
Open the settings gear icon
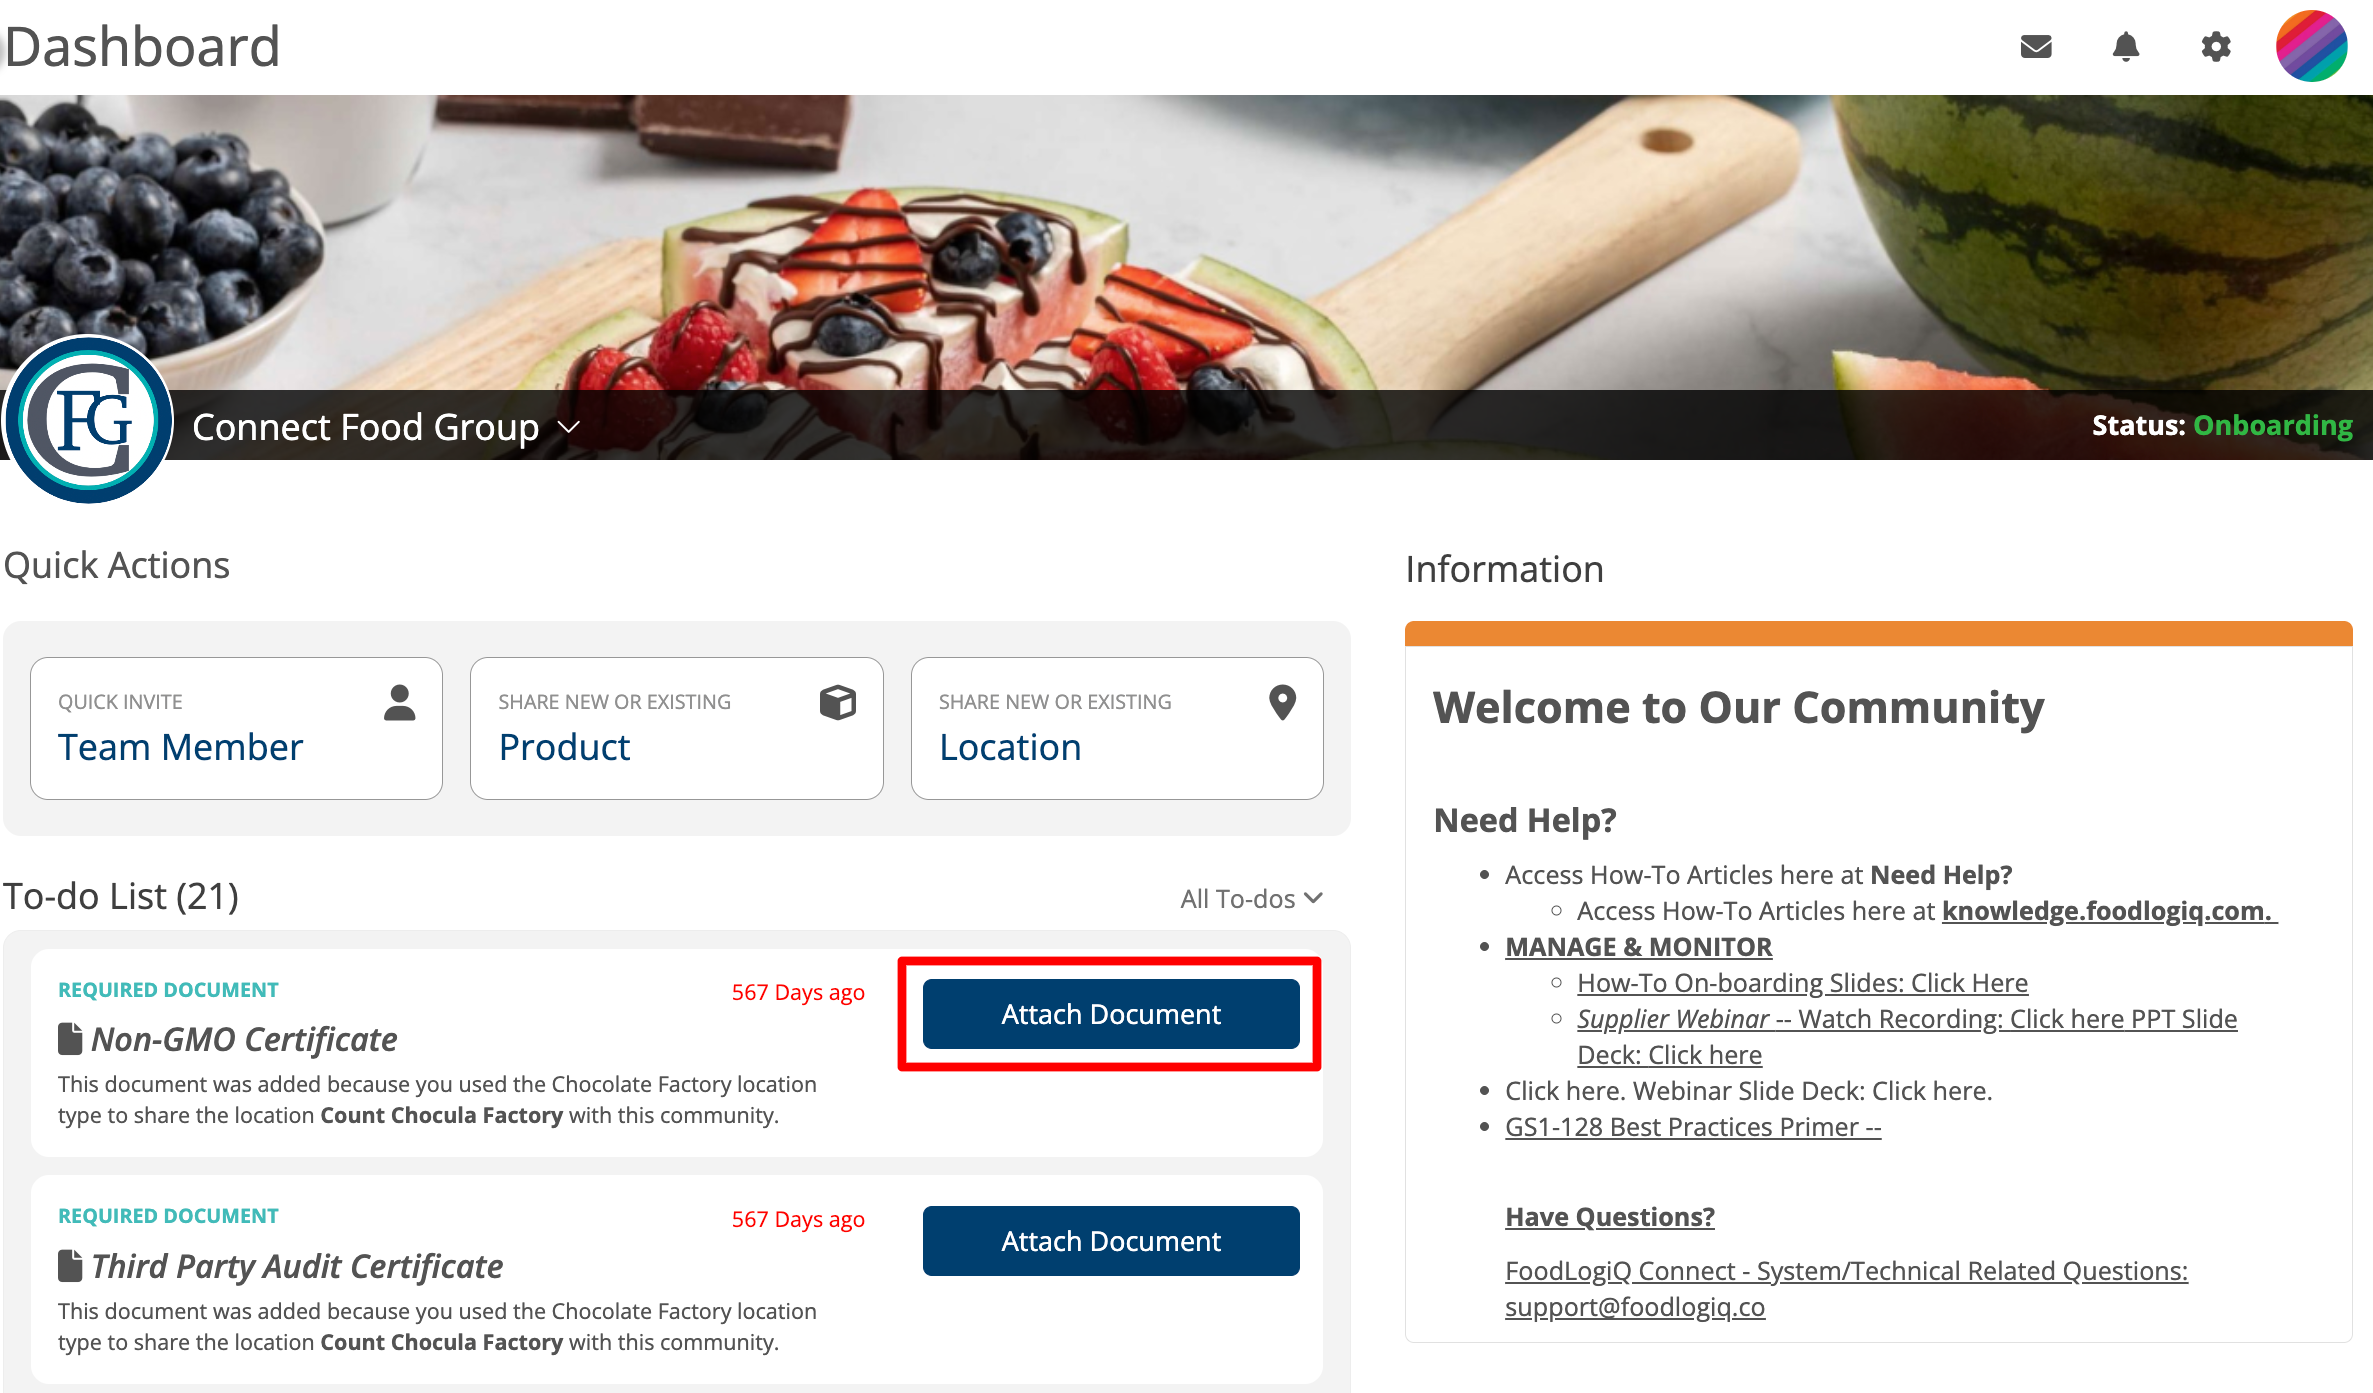(x=2216, y=46)
